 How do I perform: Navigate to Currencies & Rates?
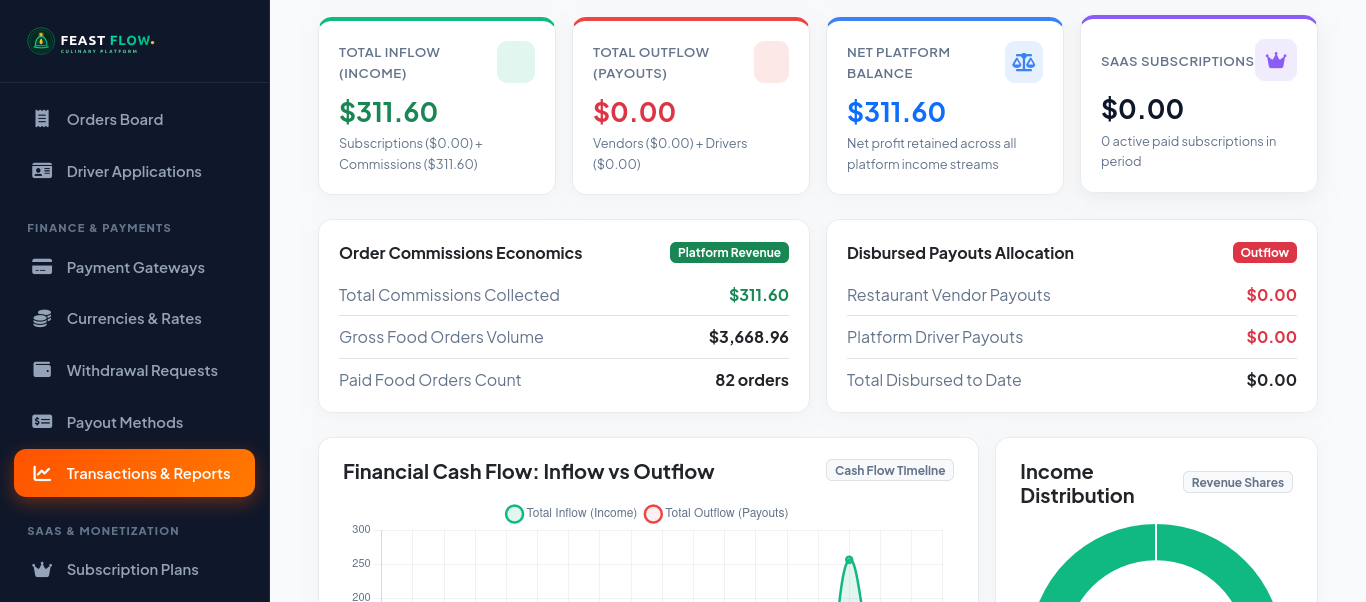pyautogui.click(x=134, y=318)
